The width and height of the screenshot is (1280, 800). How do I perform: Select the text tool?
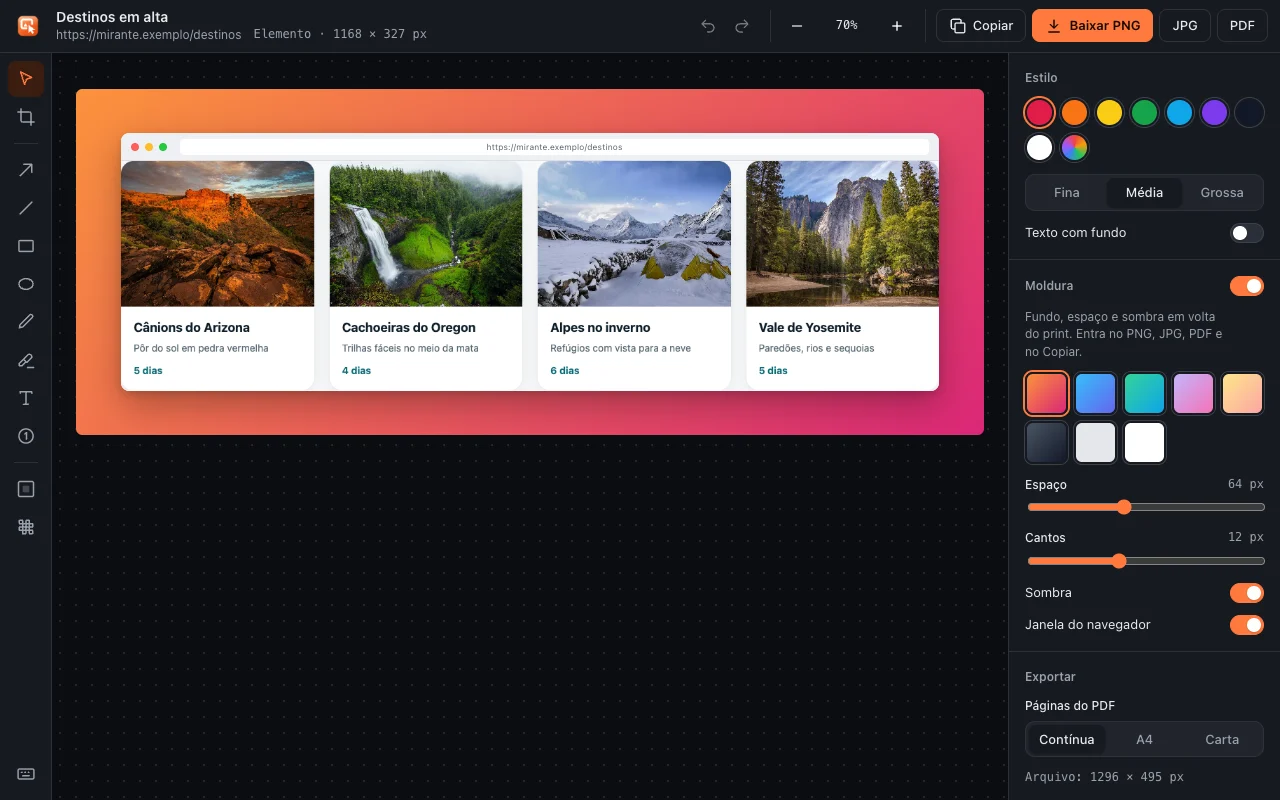coord(26,398)
